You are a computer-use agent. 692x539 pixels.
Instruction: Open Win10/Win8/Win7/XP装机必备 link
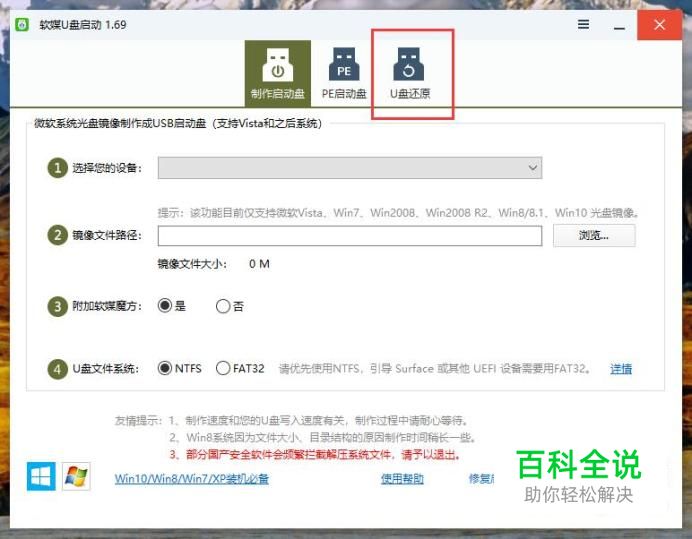click(x=192, y=479)
